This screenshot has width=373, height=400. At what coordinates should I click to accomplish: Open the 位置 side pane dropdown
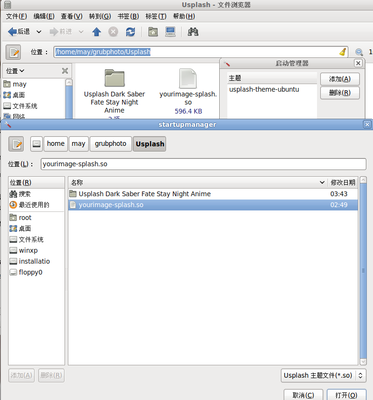15,71
